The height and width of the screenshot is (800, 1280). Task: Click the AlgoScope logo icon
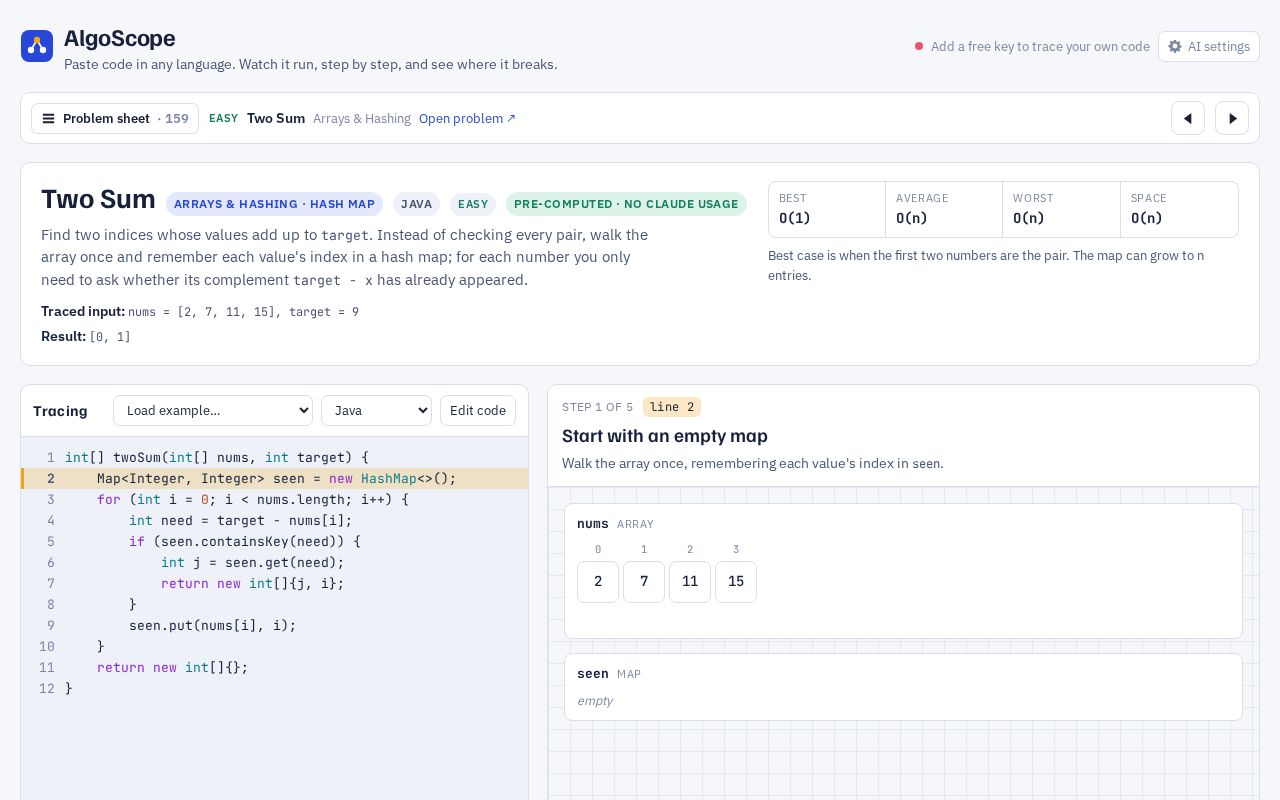point(37,46)
